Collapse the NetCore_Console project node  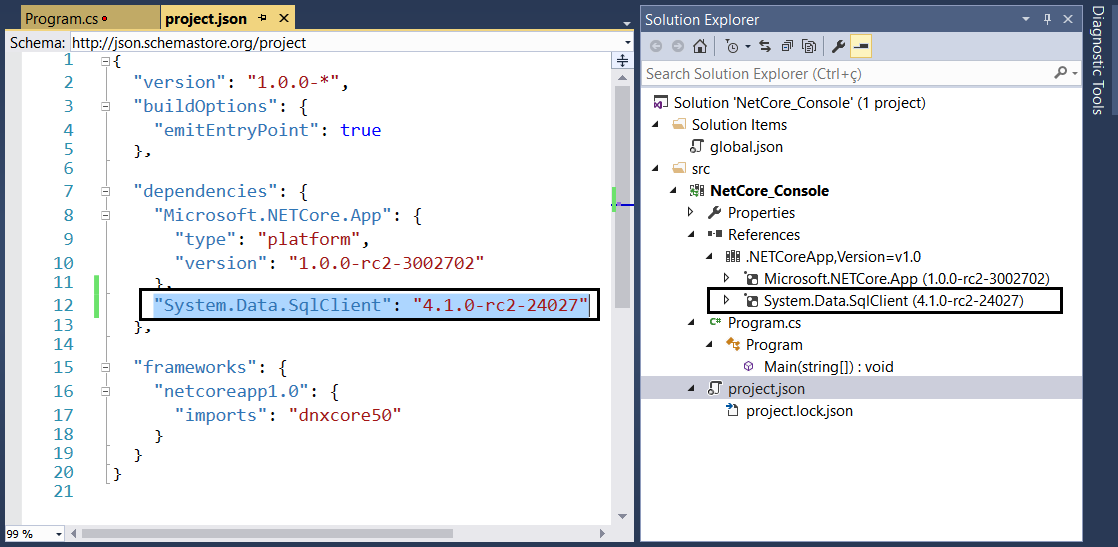pyautogui.click(x=673, y=191)
